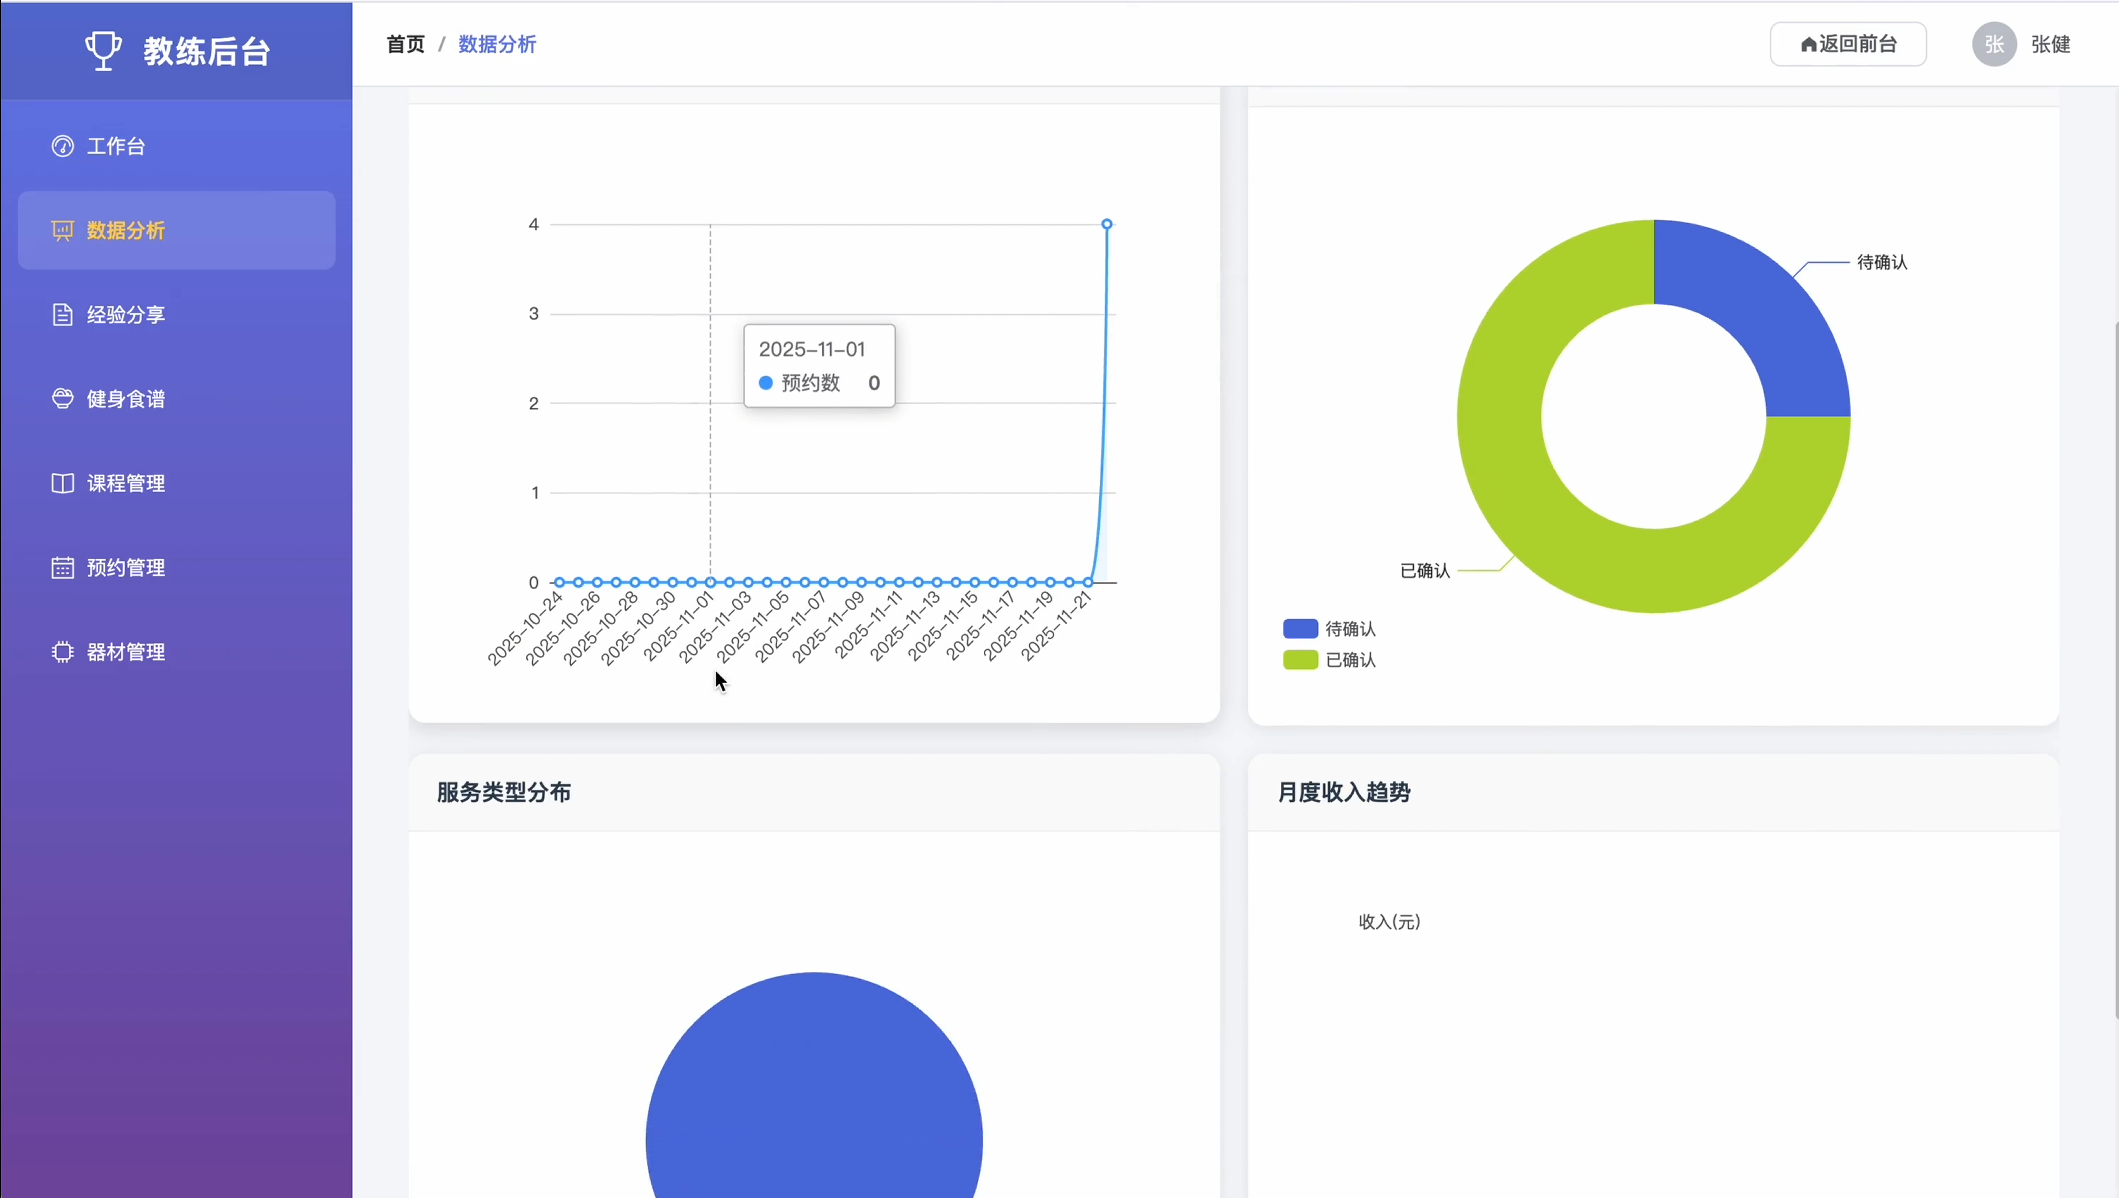Click the blue 待确认 legend color swatch

click(1300, 629)
